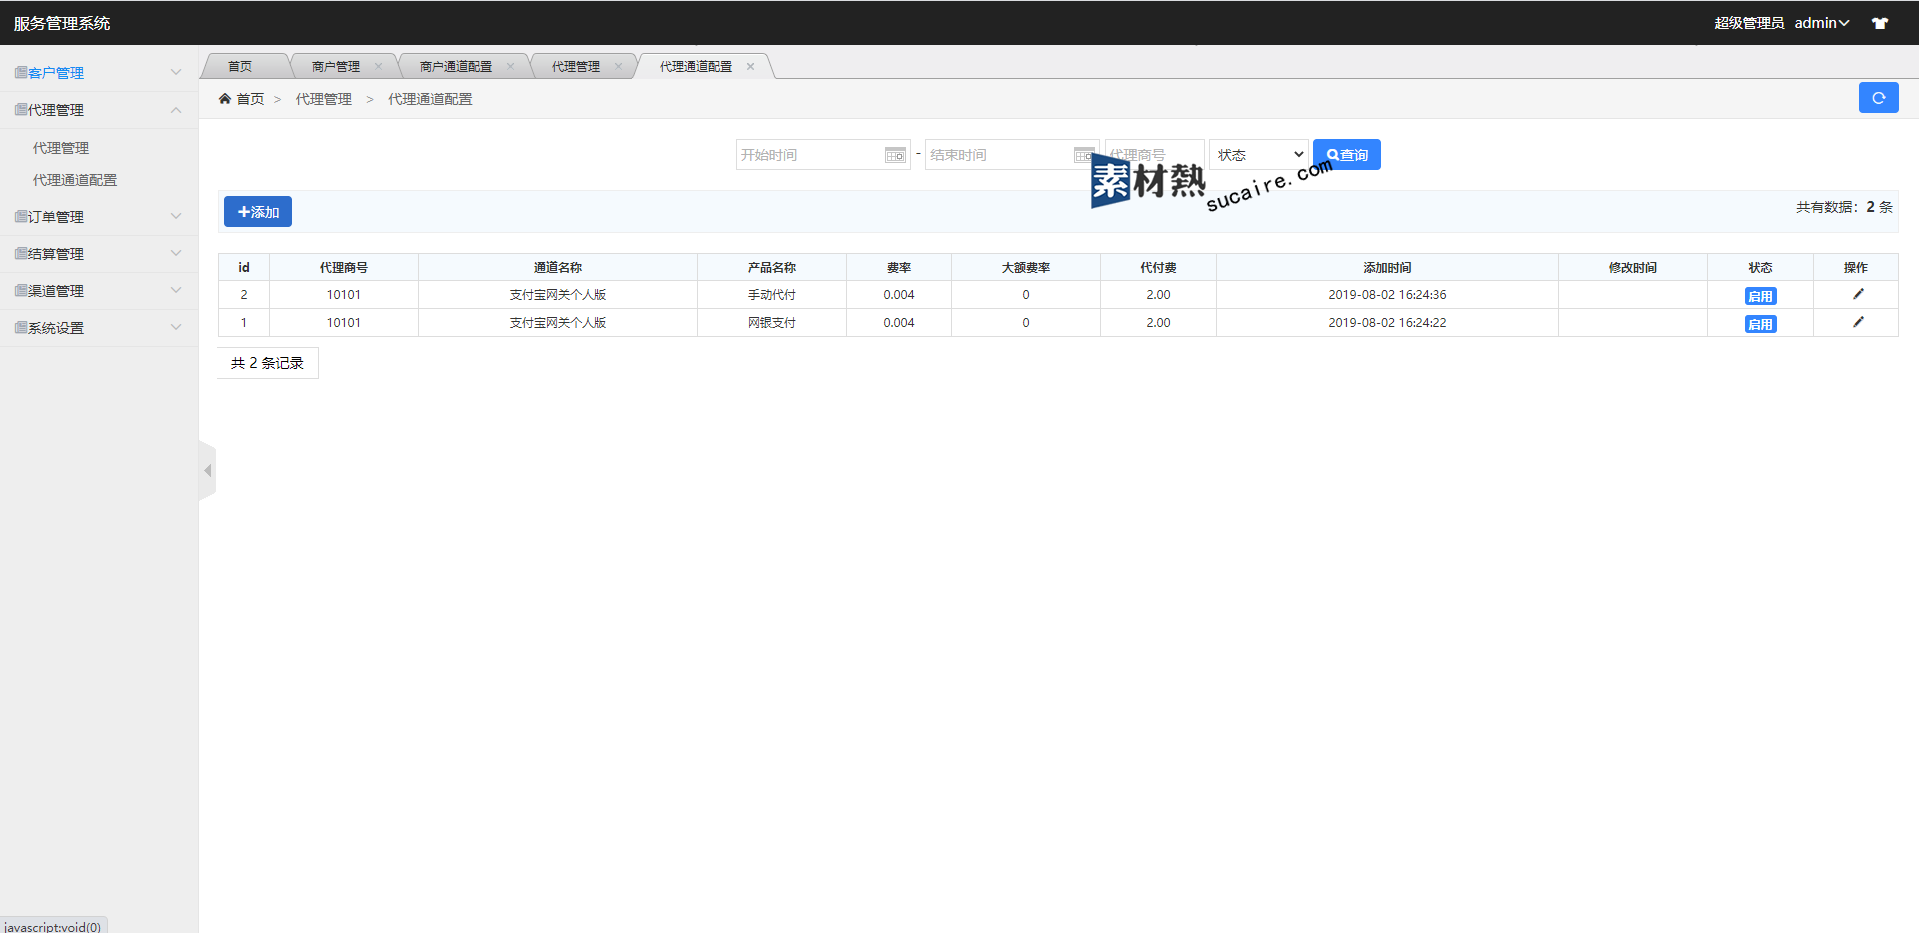Focus the 代理商号 input field
Screen dimensions: 1919x933
point(1154,155)
